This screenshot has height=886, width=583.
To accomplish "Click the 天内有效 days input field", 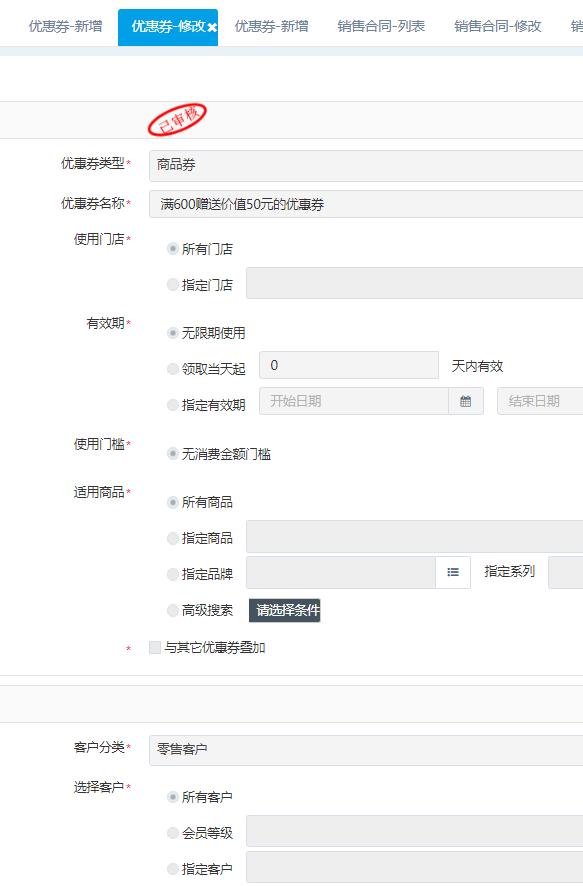I will pyautogui.click(x=349, y=365).
